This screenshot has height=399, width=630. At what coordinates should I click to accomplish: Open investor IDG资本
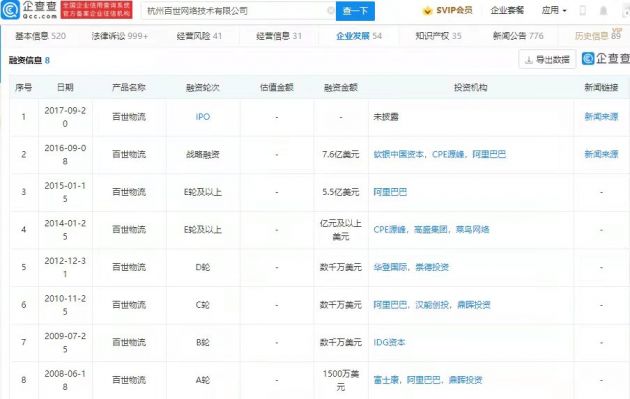(389, 342)
